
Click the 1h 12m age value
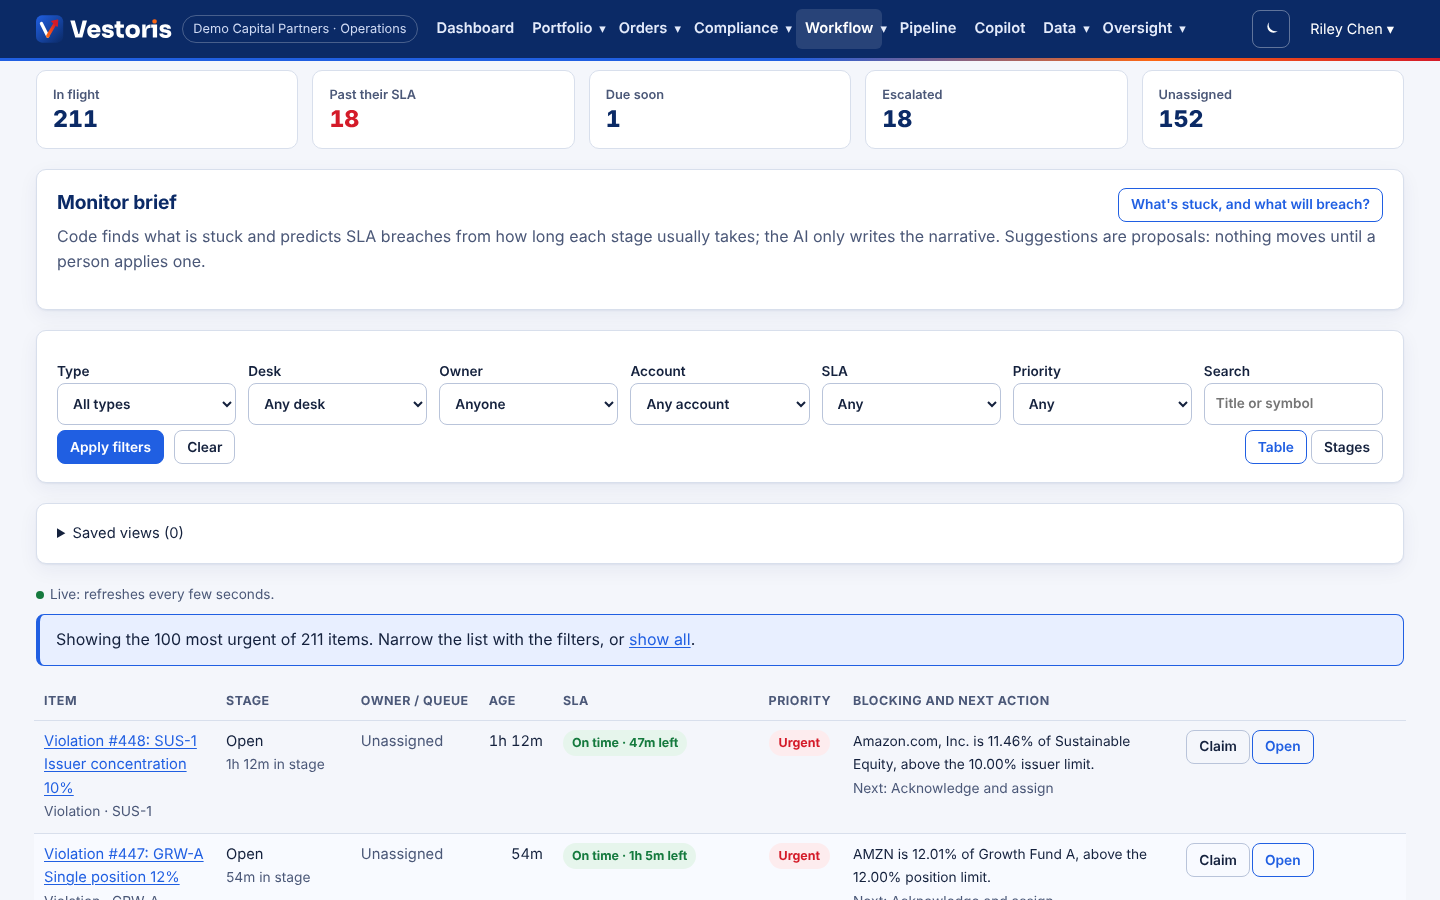point(516,741)
